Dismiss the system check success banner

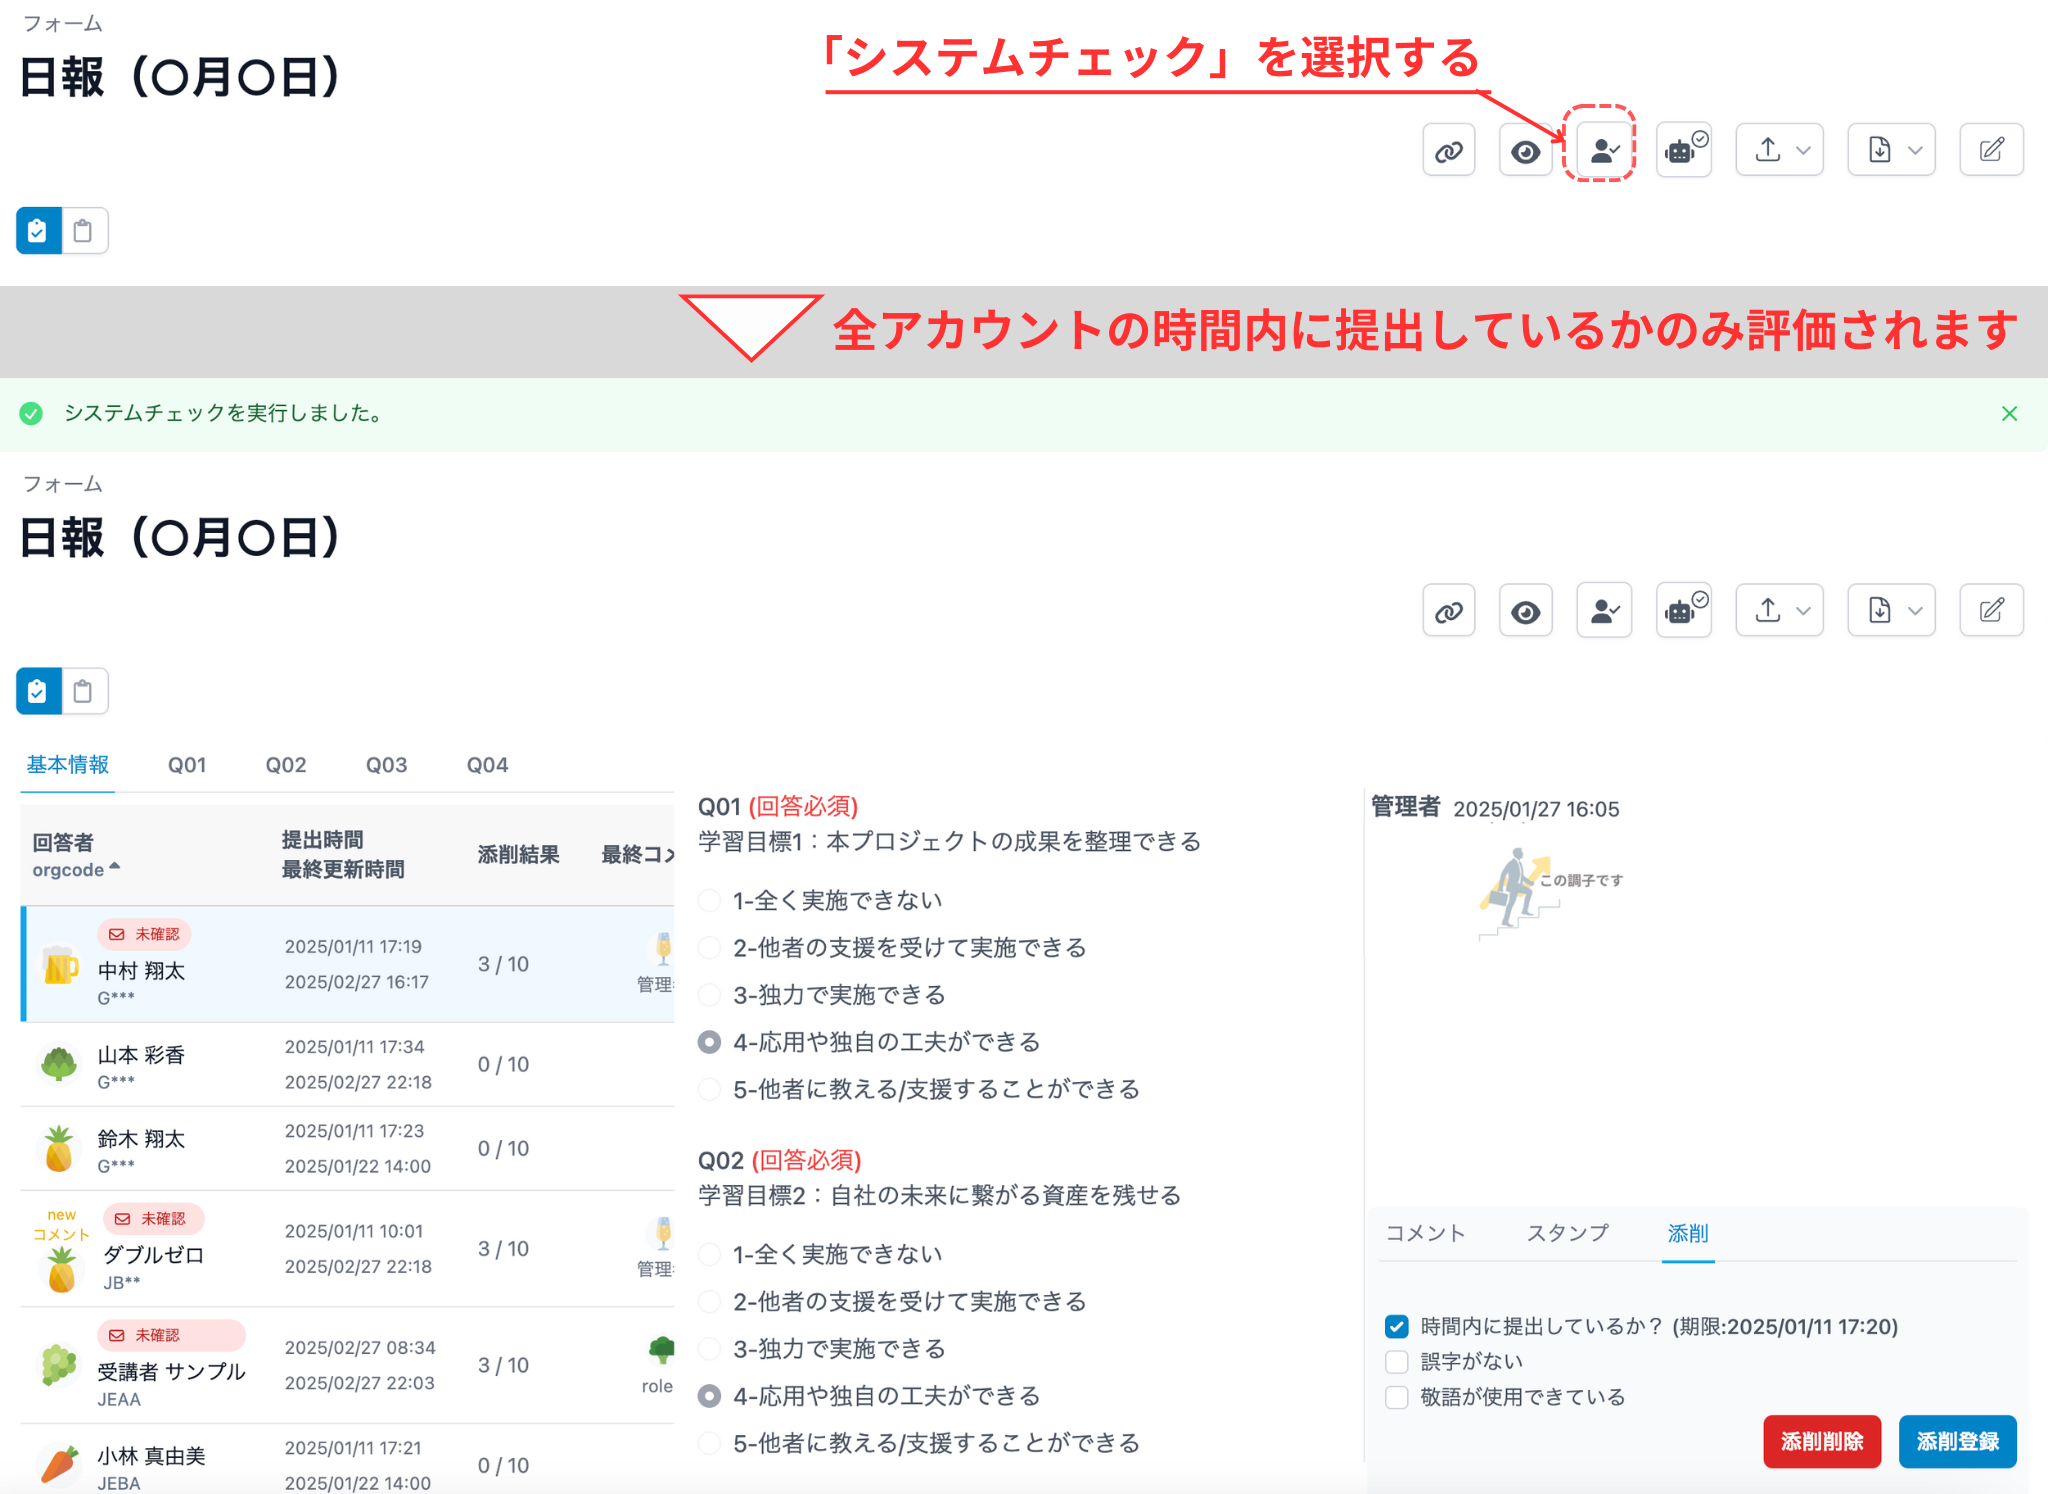point(2010,413)
